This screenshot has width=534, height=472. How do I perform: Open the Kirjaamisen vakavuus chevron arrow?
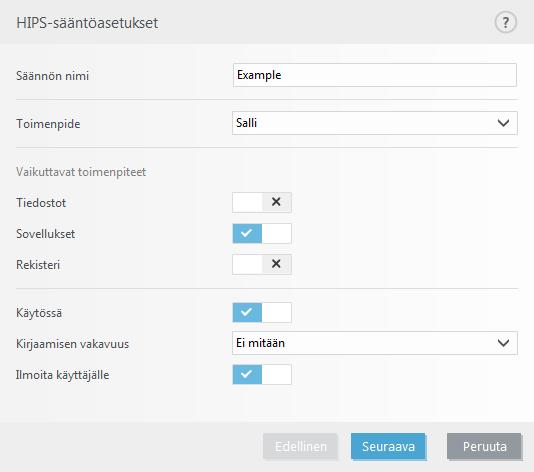pos(503,343)
